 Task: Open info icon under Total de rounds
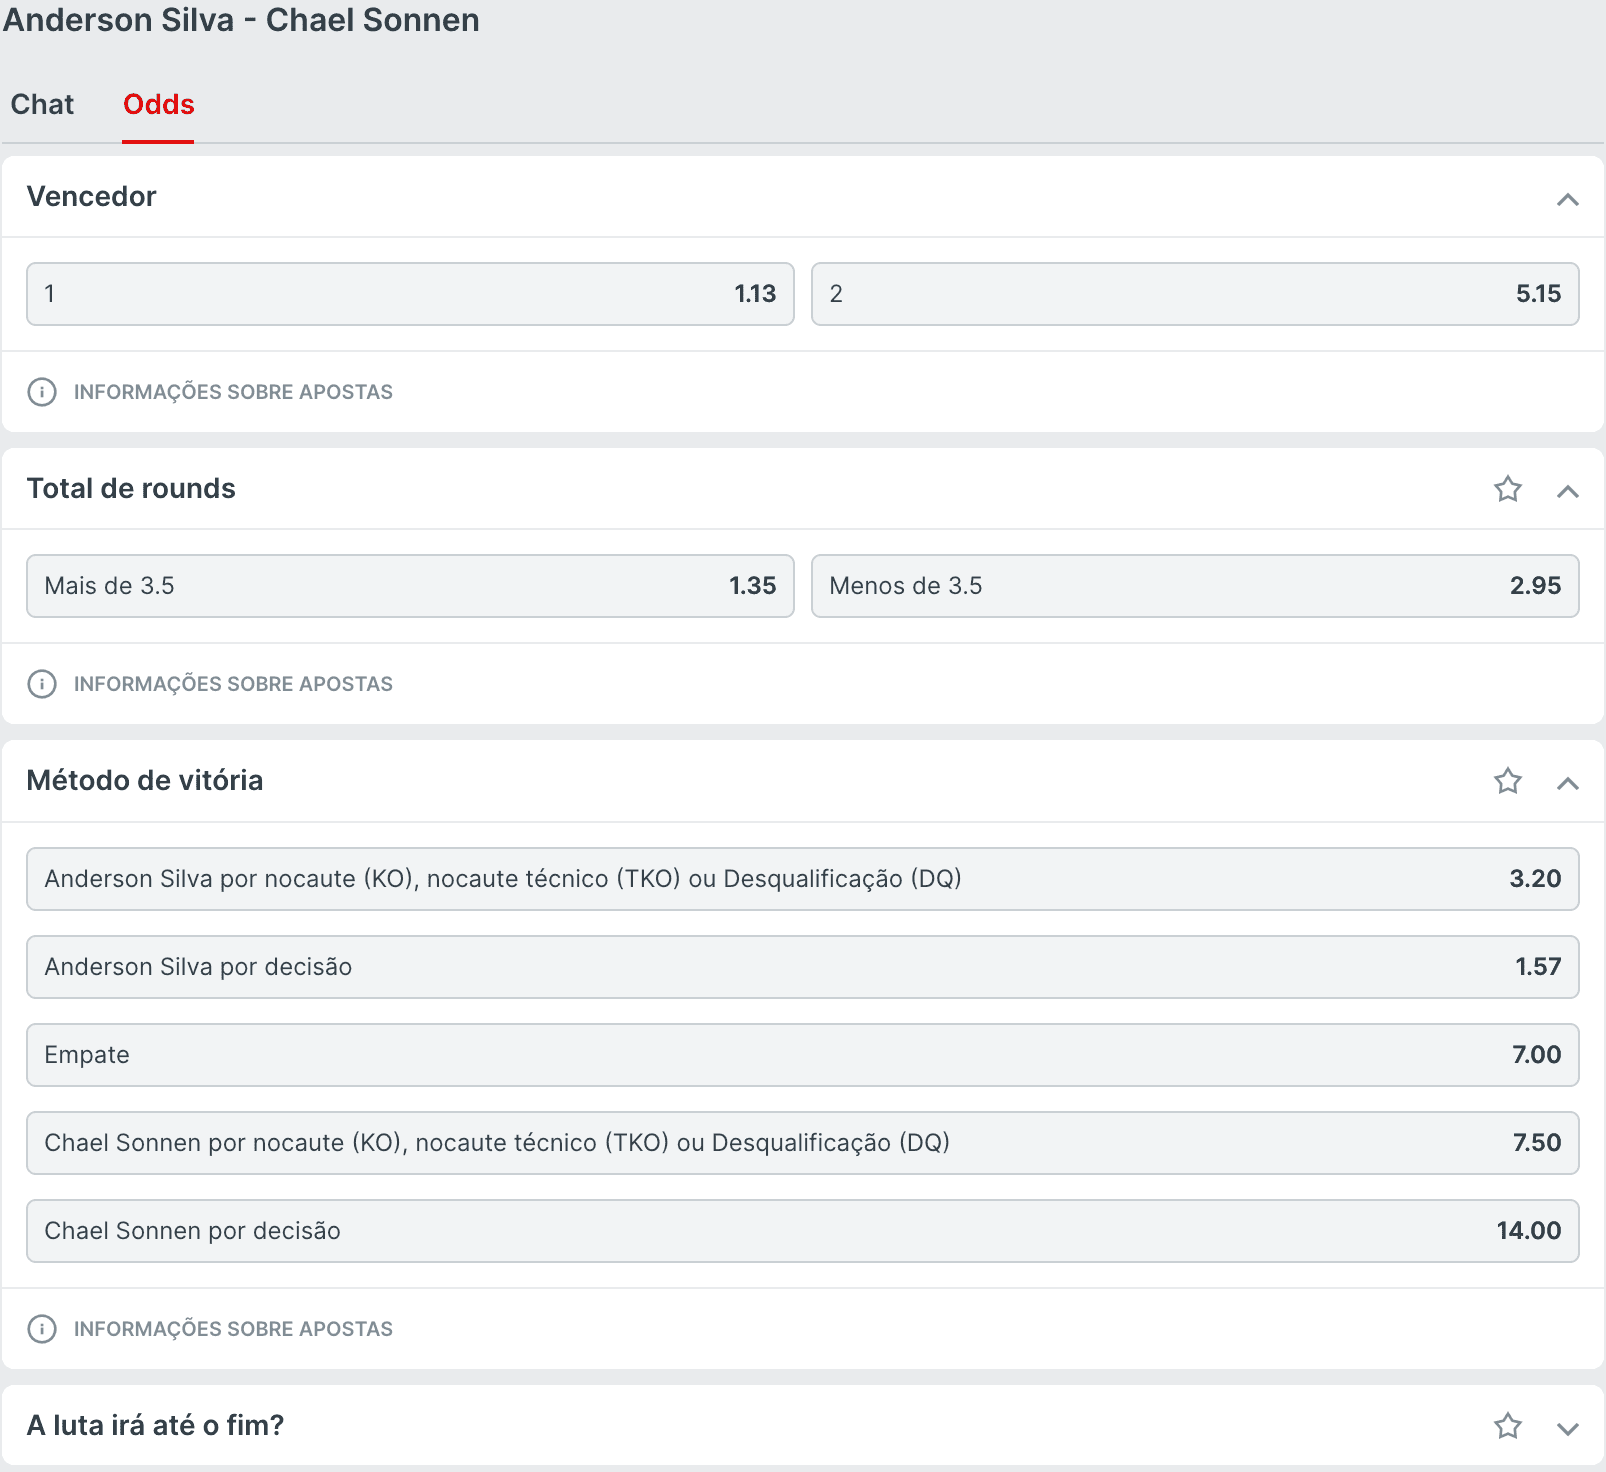point(42,684)
